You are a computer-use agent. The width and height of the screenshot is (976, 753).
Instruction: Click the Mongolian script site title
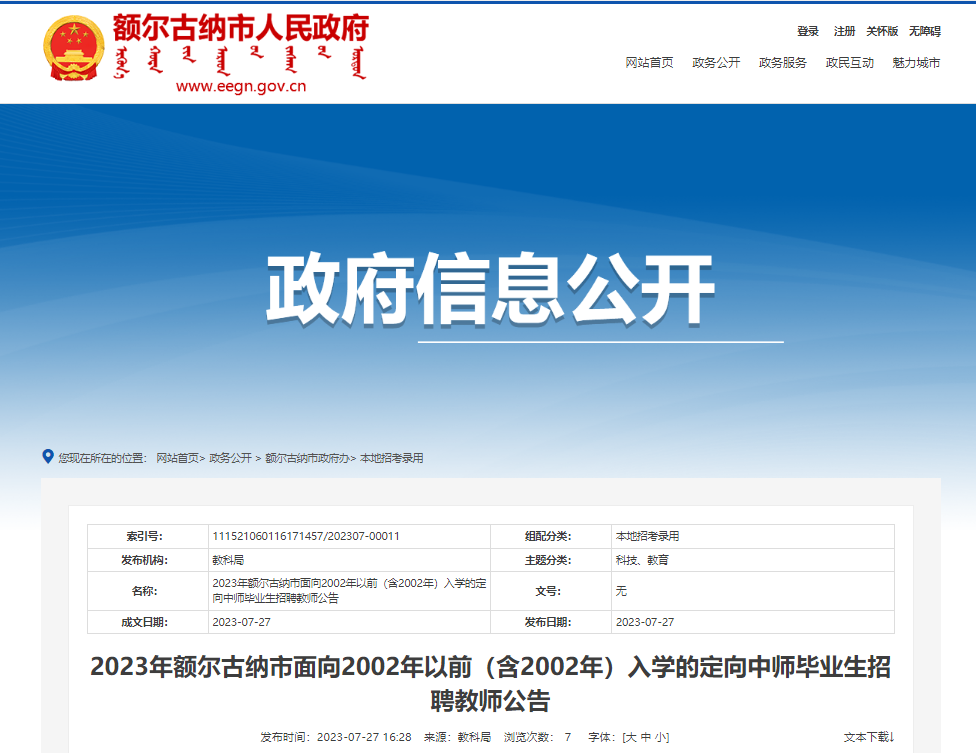[241, 62]
